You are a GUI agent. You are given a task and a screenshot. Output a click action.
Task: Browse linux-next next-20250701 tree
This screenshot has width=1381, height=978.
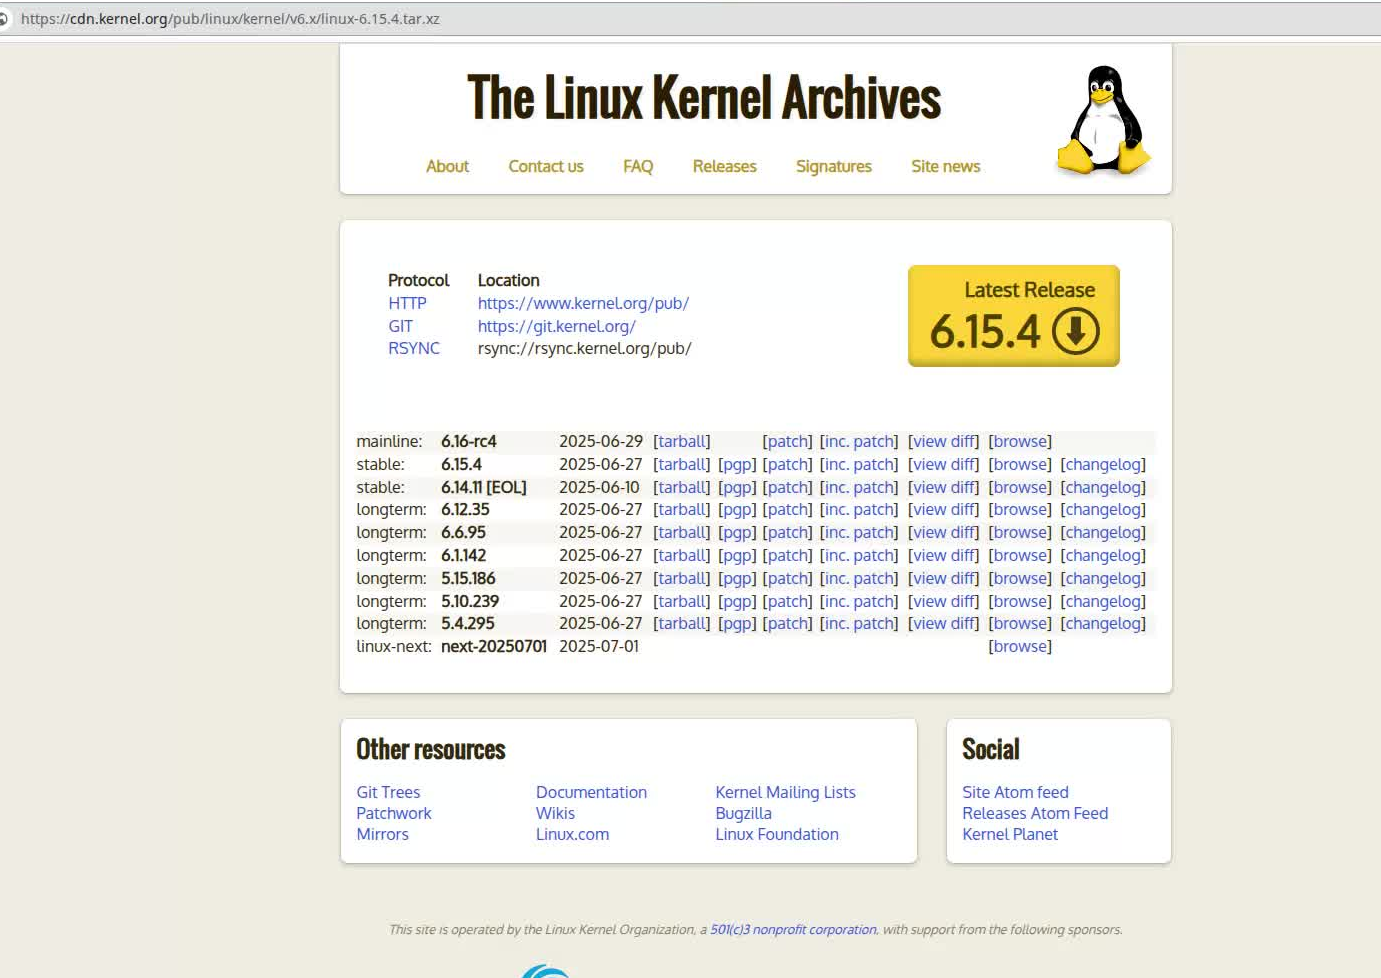click(x=1020, y=646)
